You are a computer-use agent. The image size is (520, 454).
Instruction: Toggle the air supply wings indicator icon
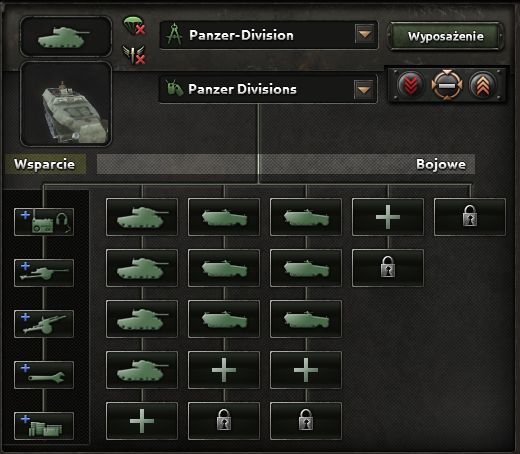click(x=134, y=55)
